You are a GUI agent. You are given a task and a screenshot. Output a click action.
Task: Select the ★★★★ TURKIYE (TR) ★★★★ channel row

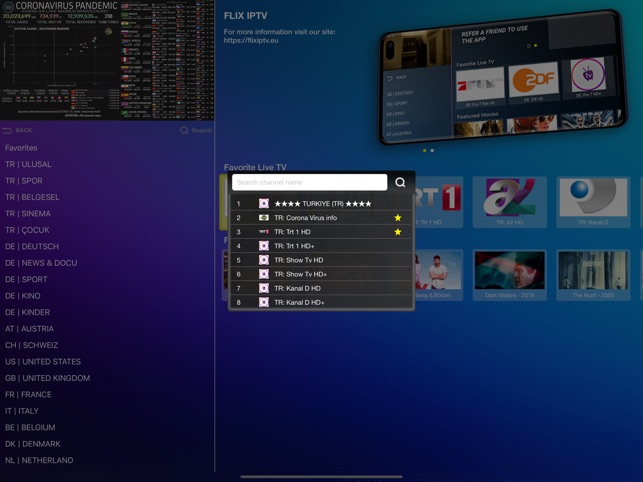point(321,203)
